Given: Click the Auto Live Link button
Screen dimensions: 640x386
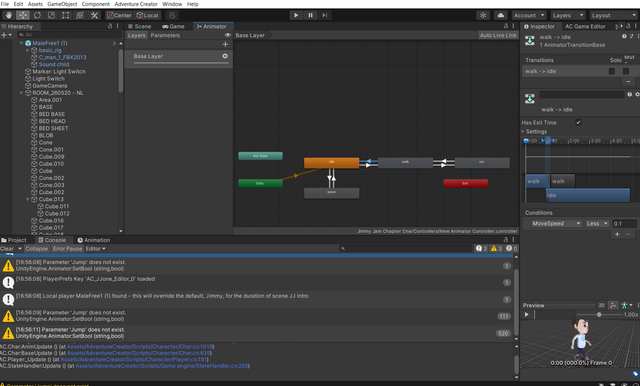Looking at the screenshot, I should (498, 35).
